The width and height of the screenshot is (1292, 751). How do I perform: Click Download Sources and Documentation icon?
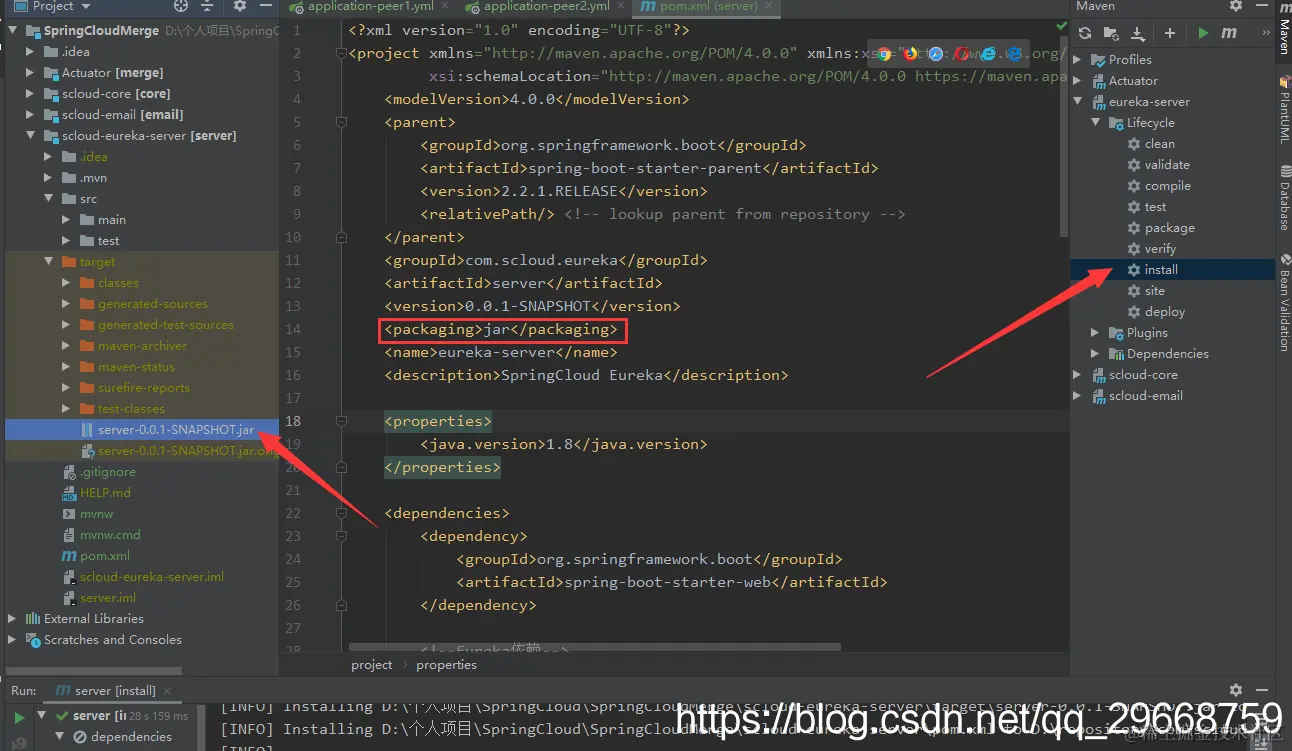[x=1137, y=33]
